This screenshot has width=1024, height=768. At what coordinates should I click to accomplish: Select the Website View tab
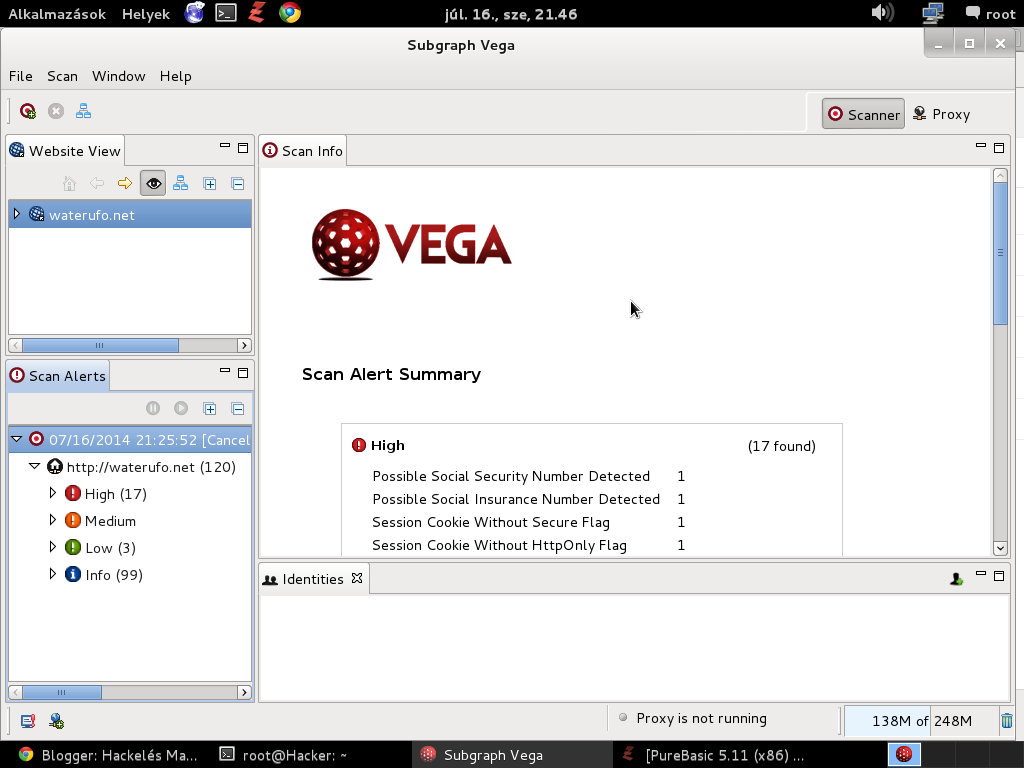65,151
